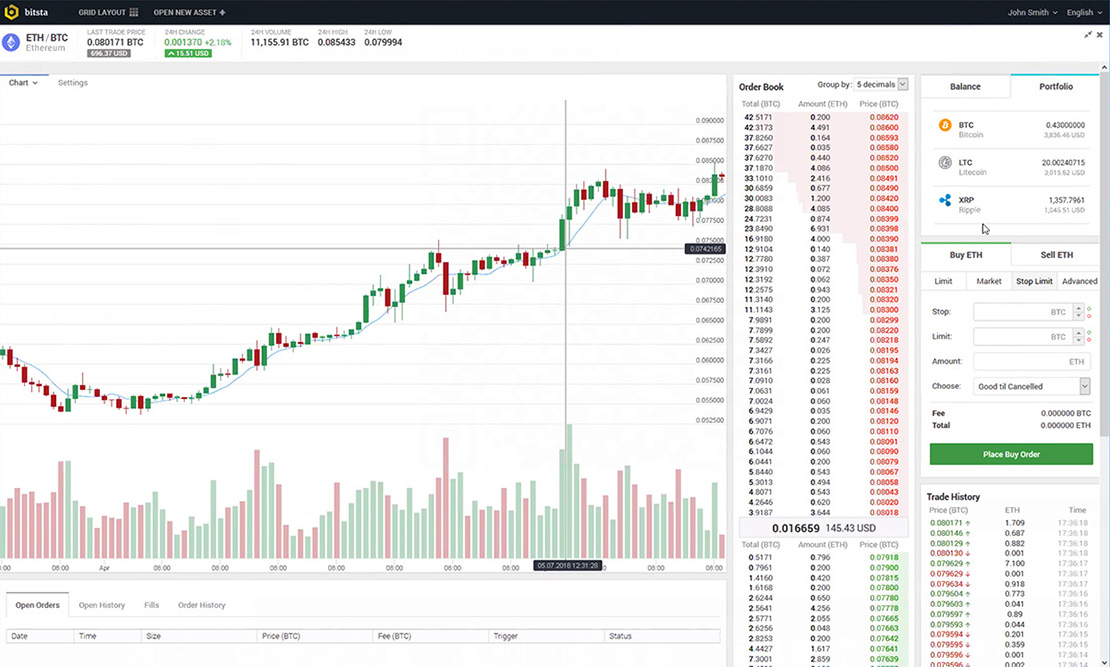Click the Bitcoin BTC icon in portfolio

coord(945,125)
